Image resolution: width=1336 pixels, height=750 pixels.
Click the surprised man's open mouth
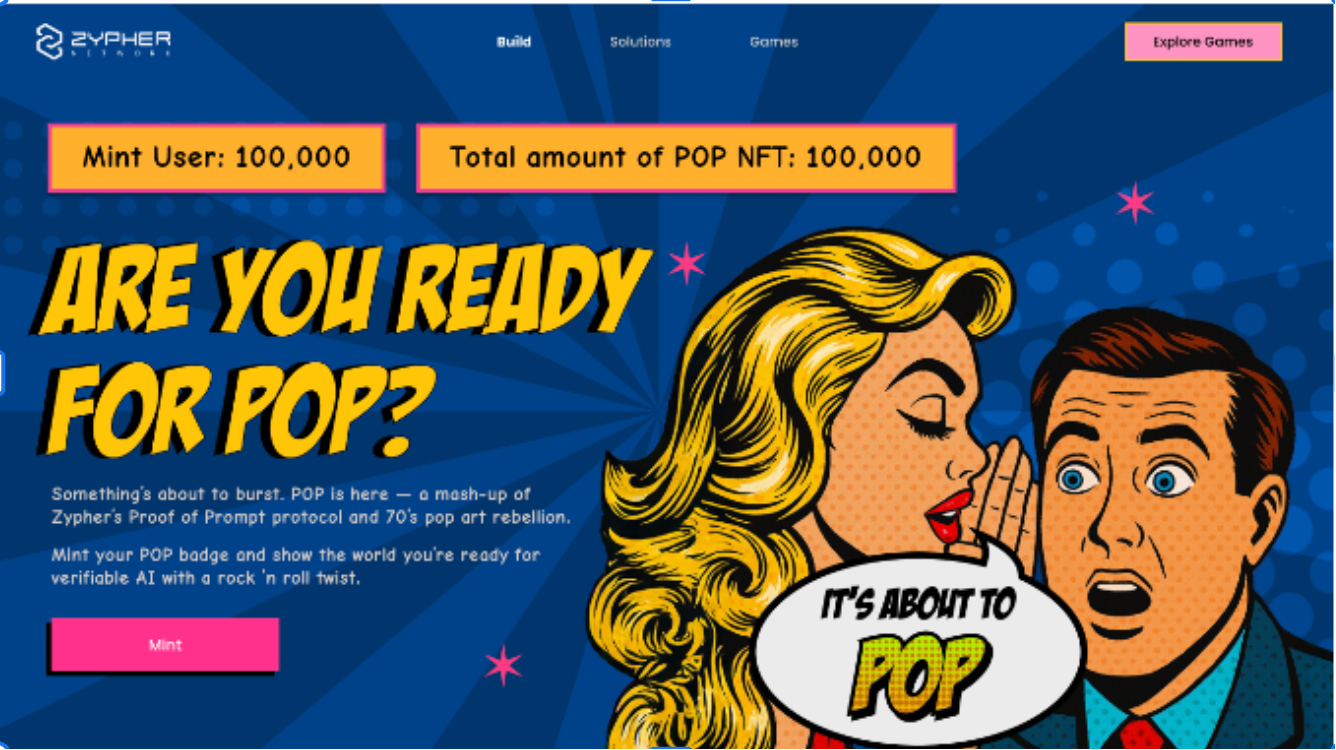pyautogui.click(x=1117, y=595)
